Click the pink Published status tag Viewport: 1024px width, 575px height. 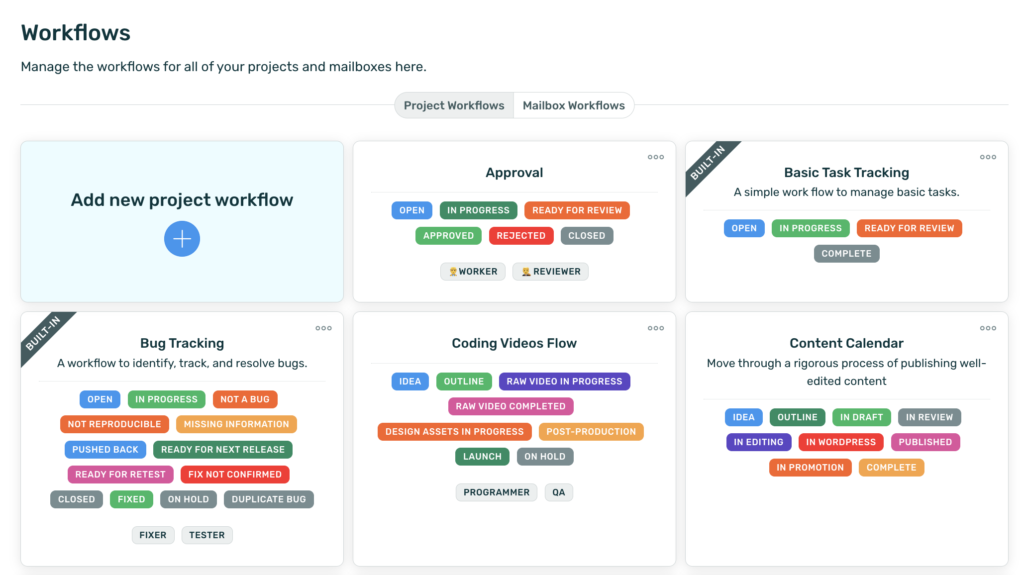925,442
